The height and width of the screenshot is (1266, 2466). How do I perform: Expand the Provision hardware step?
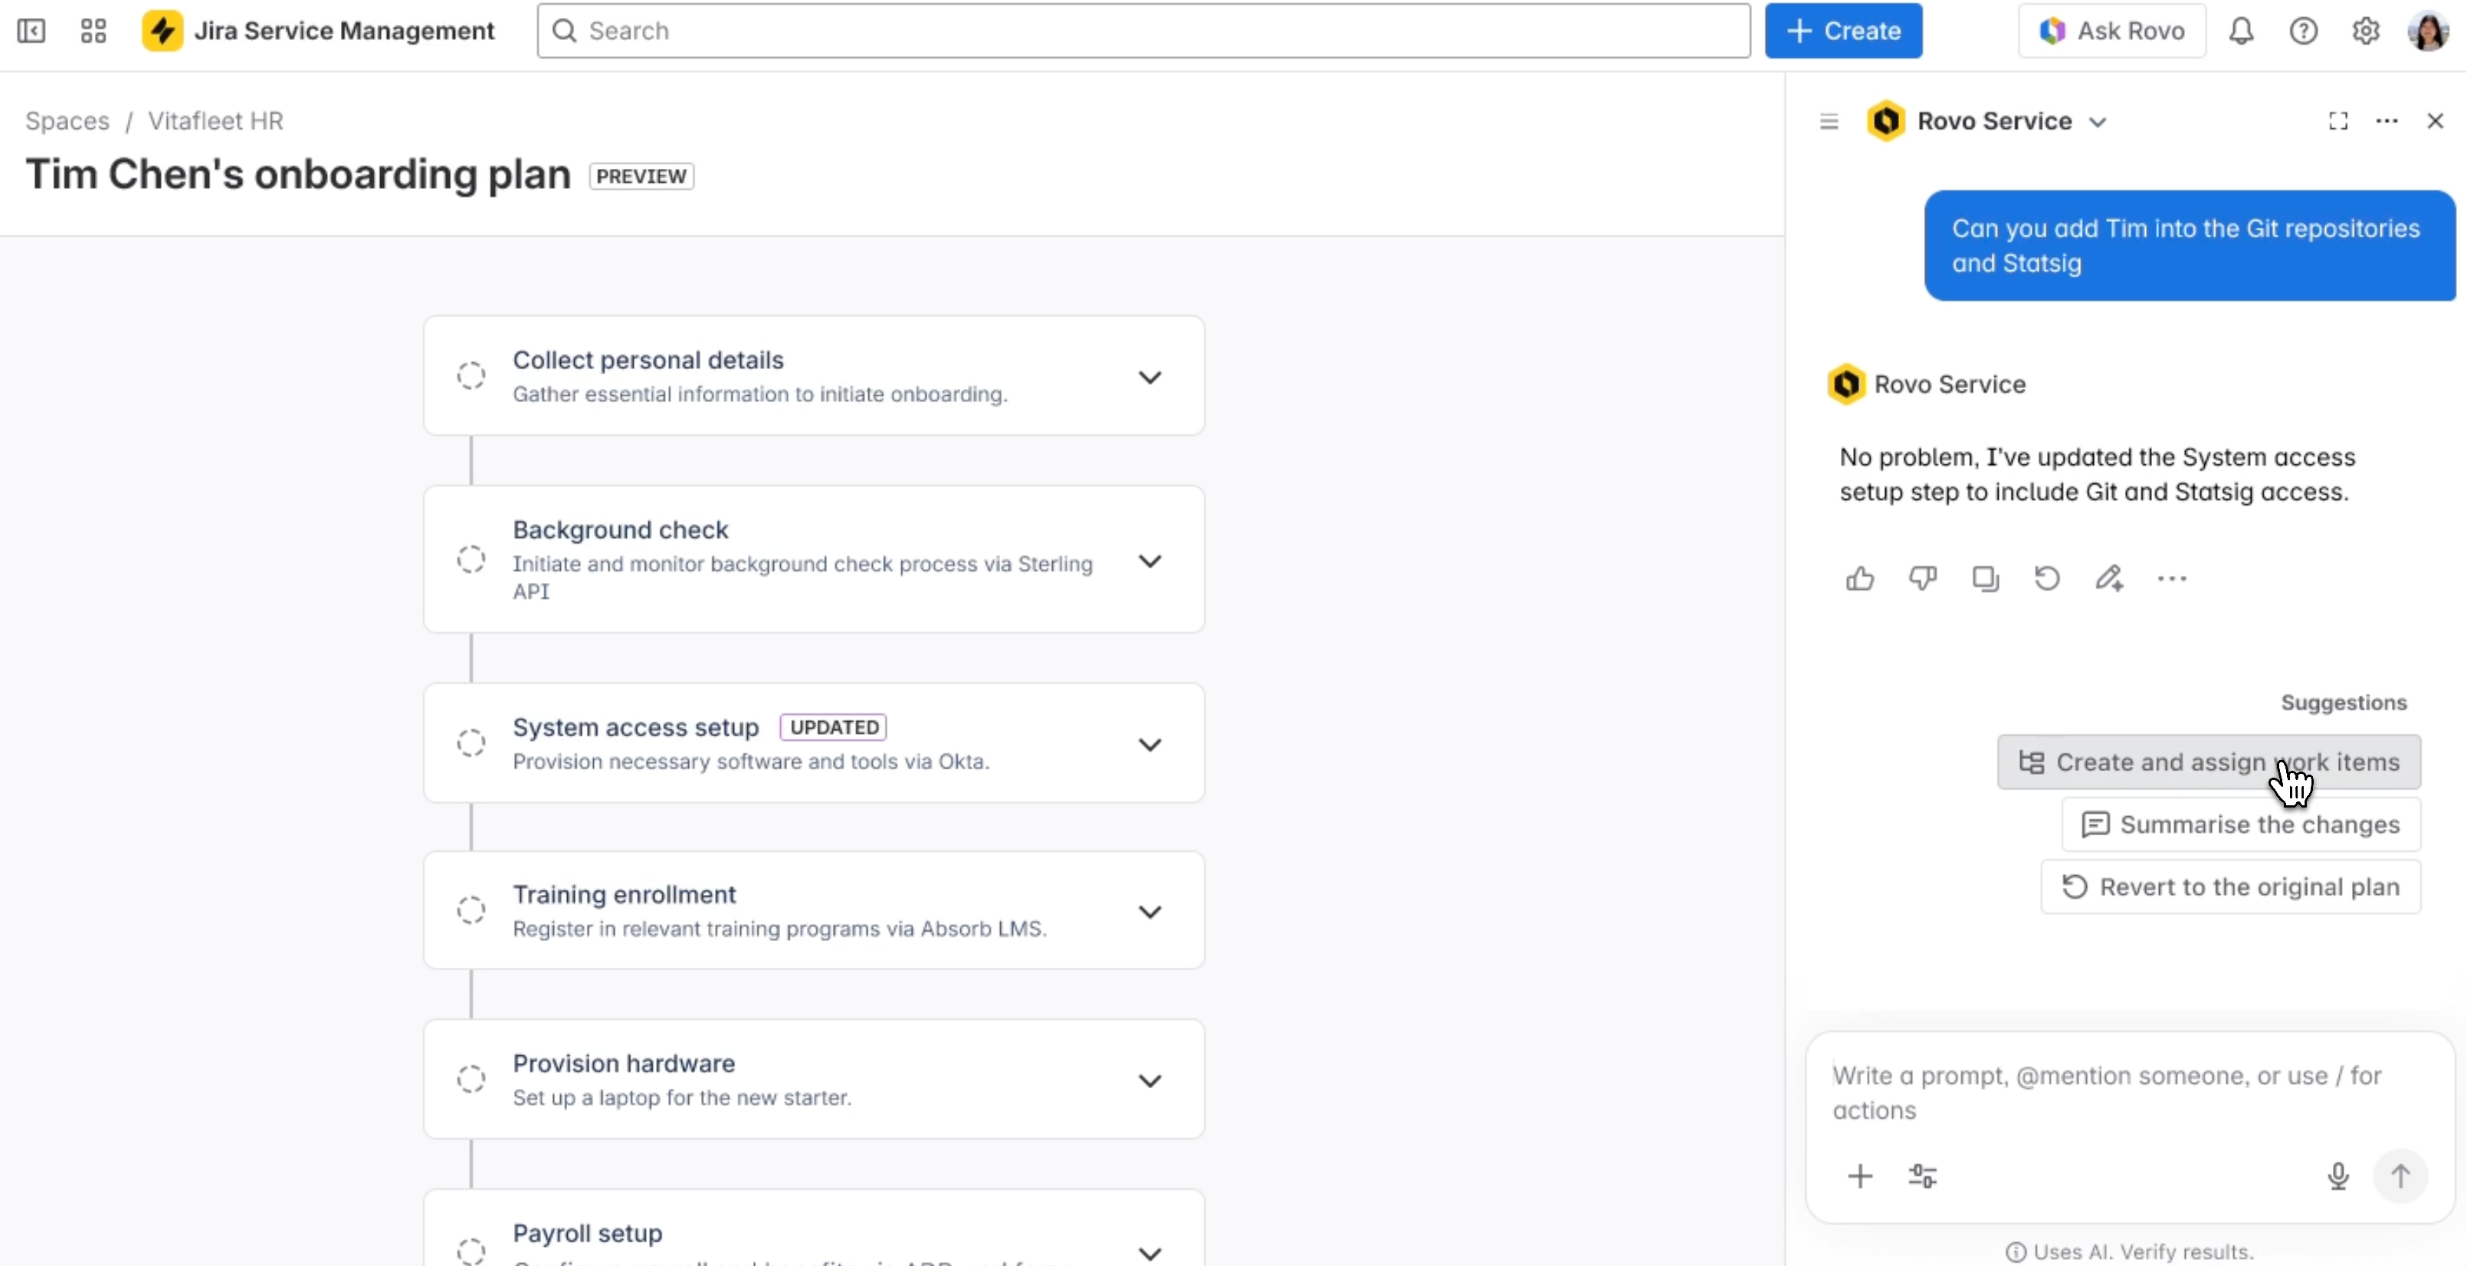1150,1080
